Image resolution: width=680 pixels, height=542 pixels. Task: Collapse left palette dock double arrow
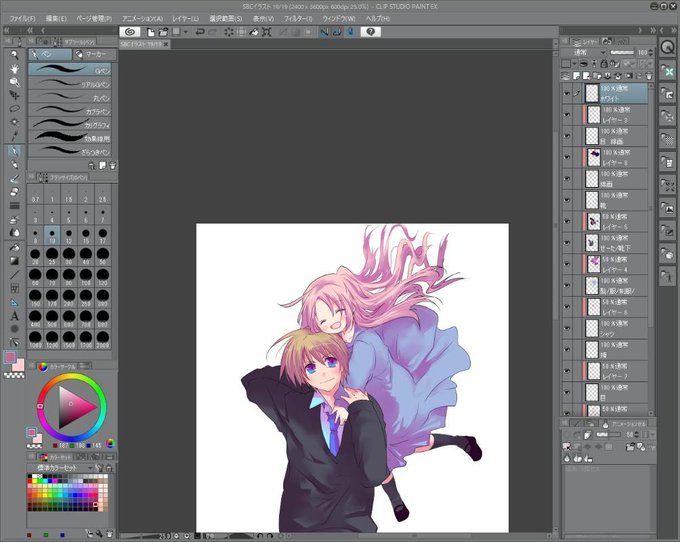pos(7,30)
